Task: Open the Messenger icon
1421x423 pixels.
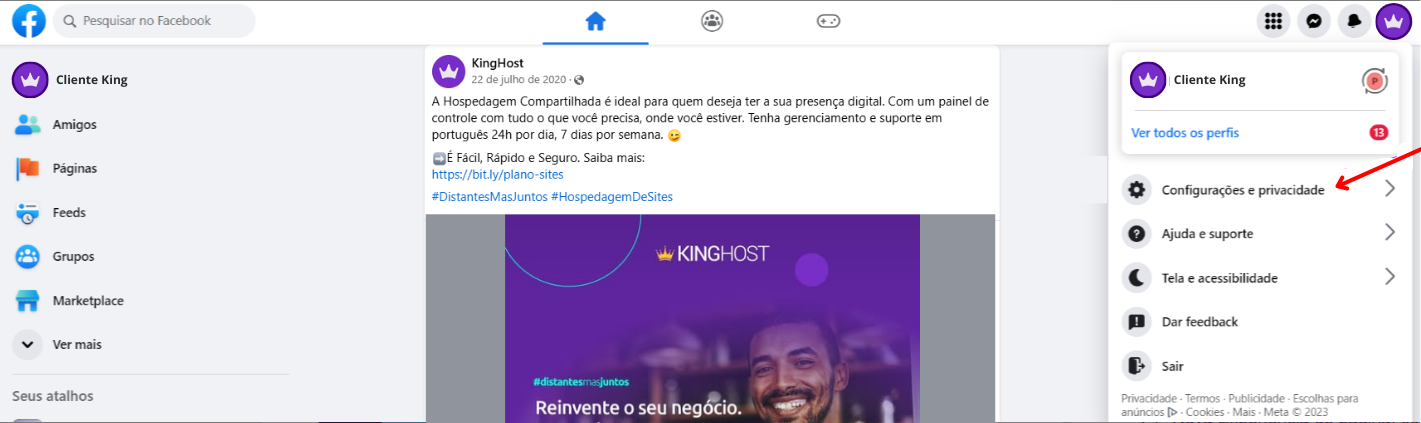Action: 1313,21
